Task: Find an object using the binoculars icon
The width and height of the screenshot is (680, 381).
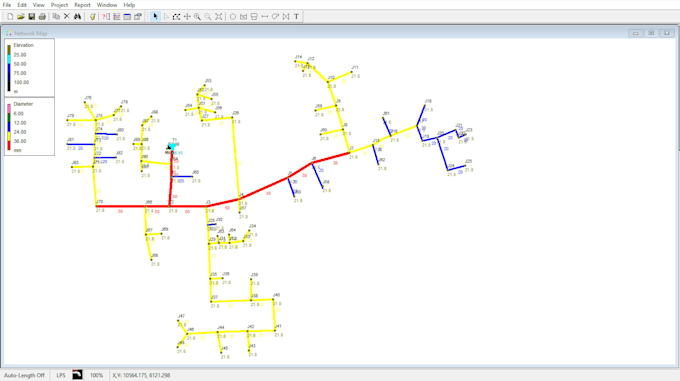Action: 77,16
